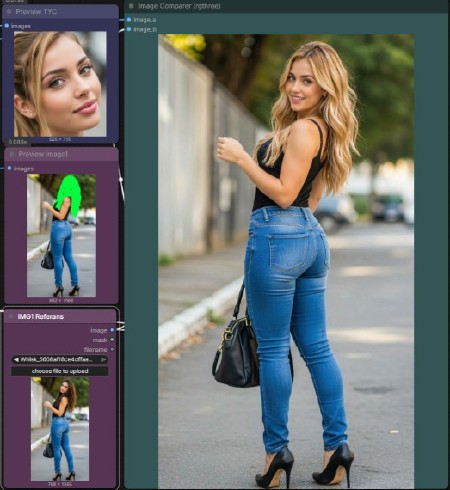Open the green-masked thumbnail in Preview image1

61,235
